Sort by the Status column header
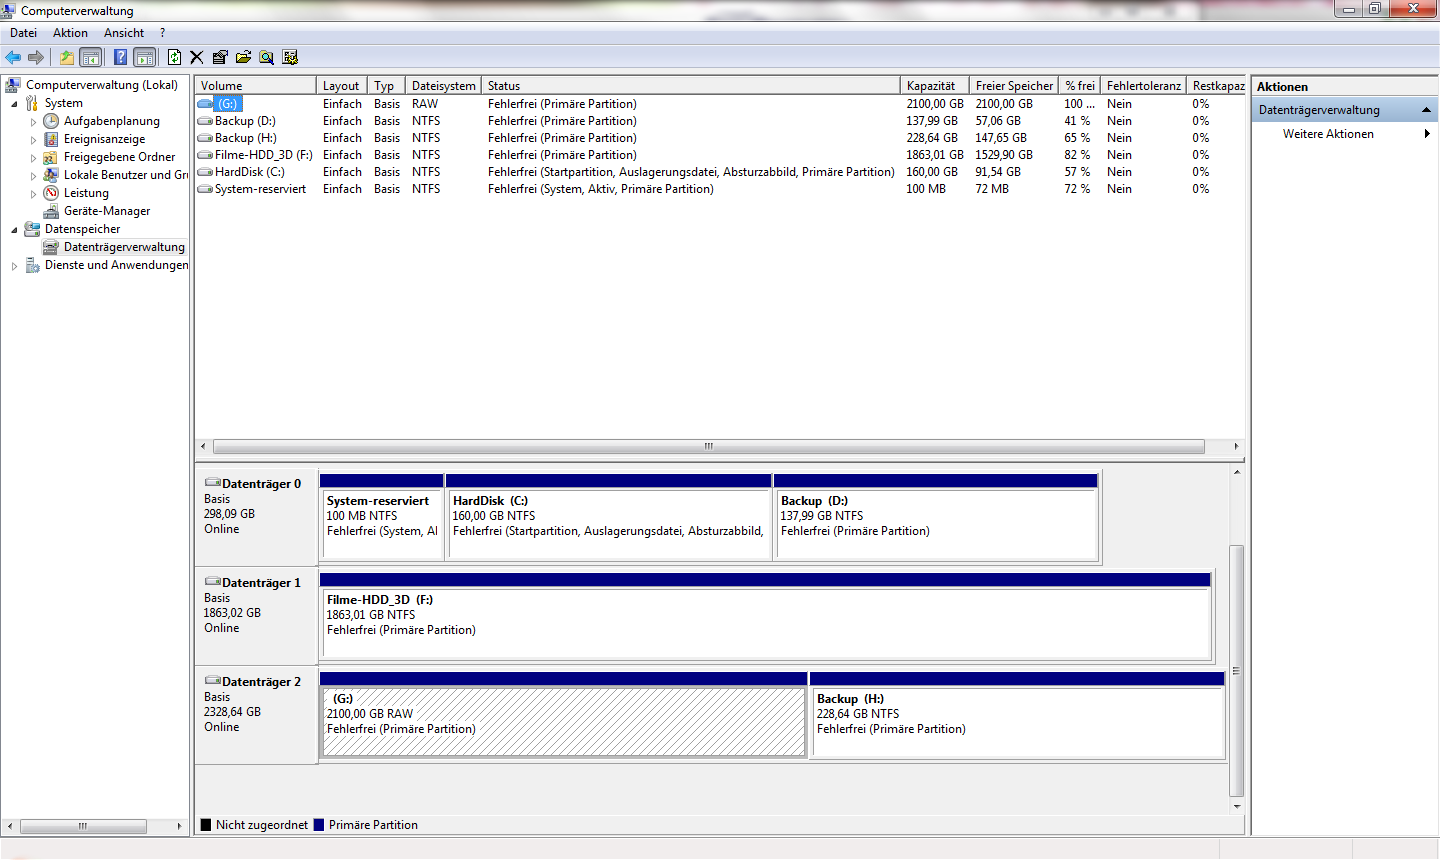Image resolution: width=1440 pixels, height=860 pixels. pyautogui.click(x=691, y=86)
